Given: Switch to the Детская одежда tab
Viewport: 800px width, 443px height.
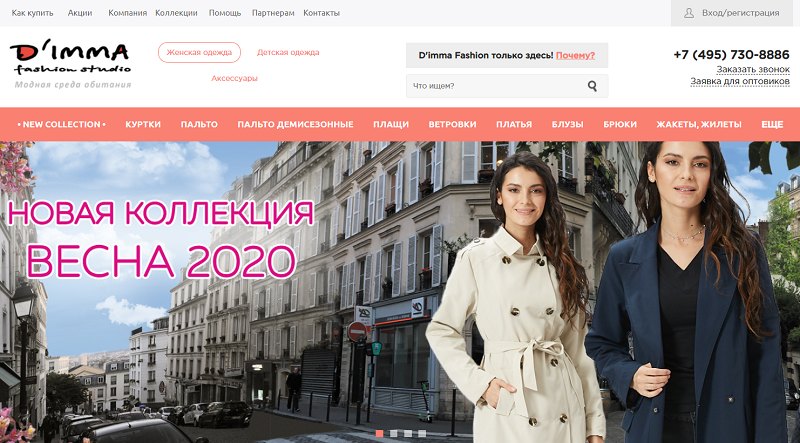Looking at the screenshot, I should coord(288,52).
